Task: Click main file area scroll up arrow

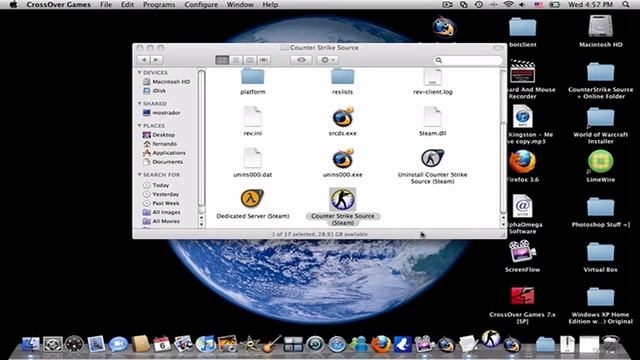Action: point(503,217)
